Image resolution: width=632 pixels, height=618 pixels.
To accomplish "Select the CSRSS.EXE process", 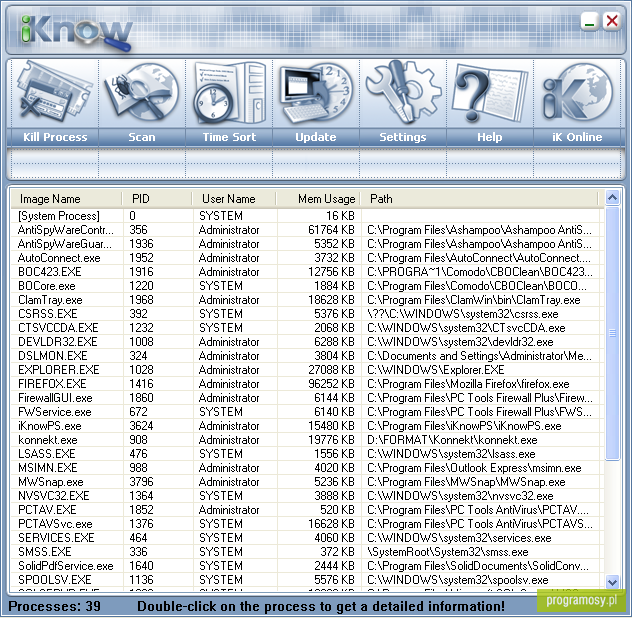I will click(307, 314).
